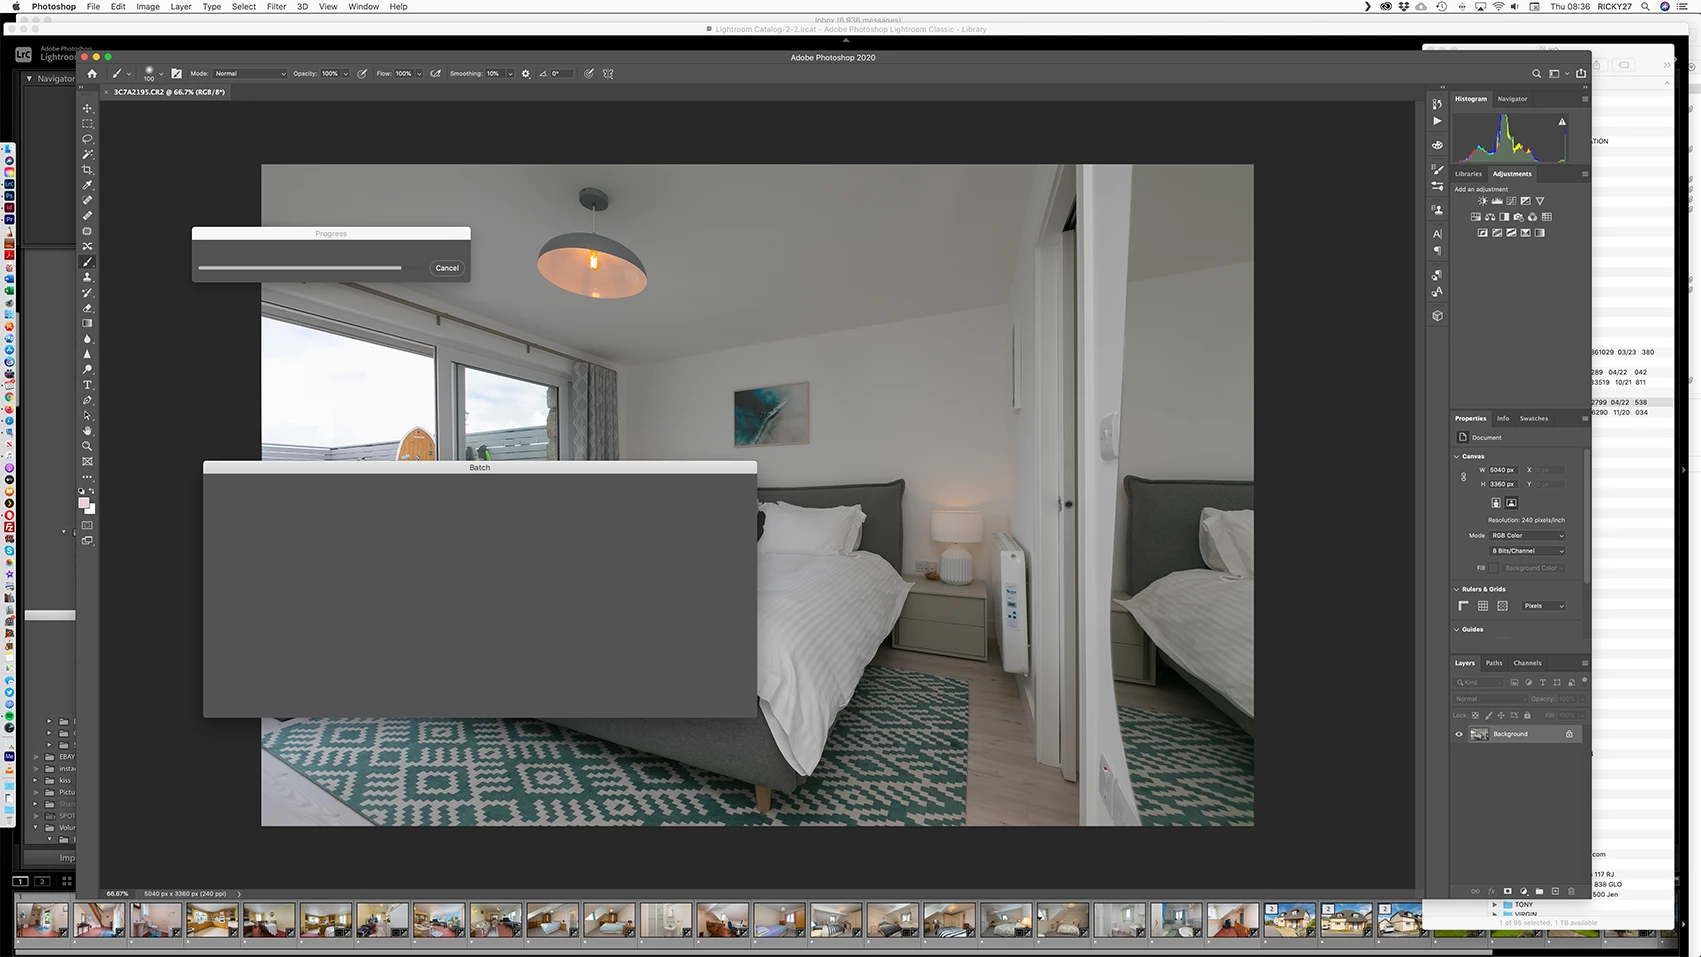Switch to the Channels tab
This screenshot has height=957, width=1701.
(1527, 663)
